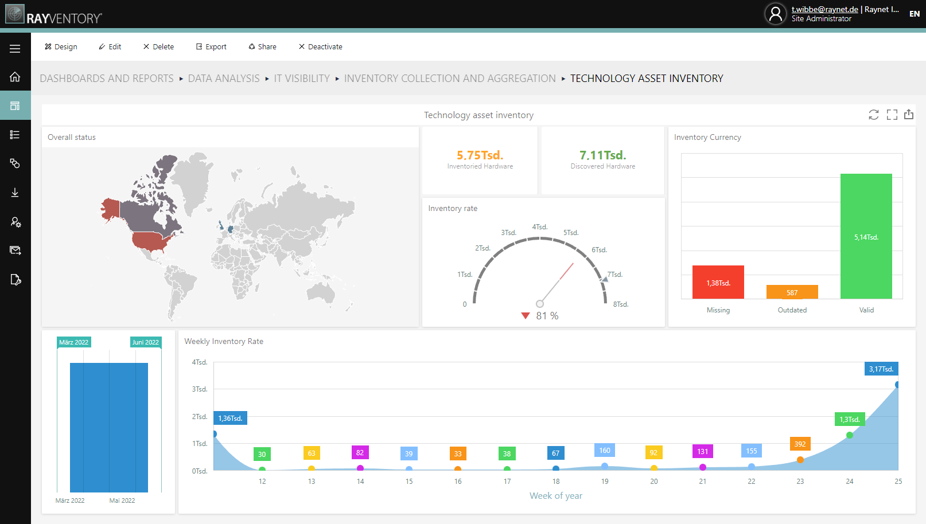Click Edit in the toolbar
The height and width of the screenshot is (524, 926).
point(110,47)
